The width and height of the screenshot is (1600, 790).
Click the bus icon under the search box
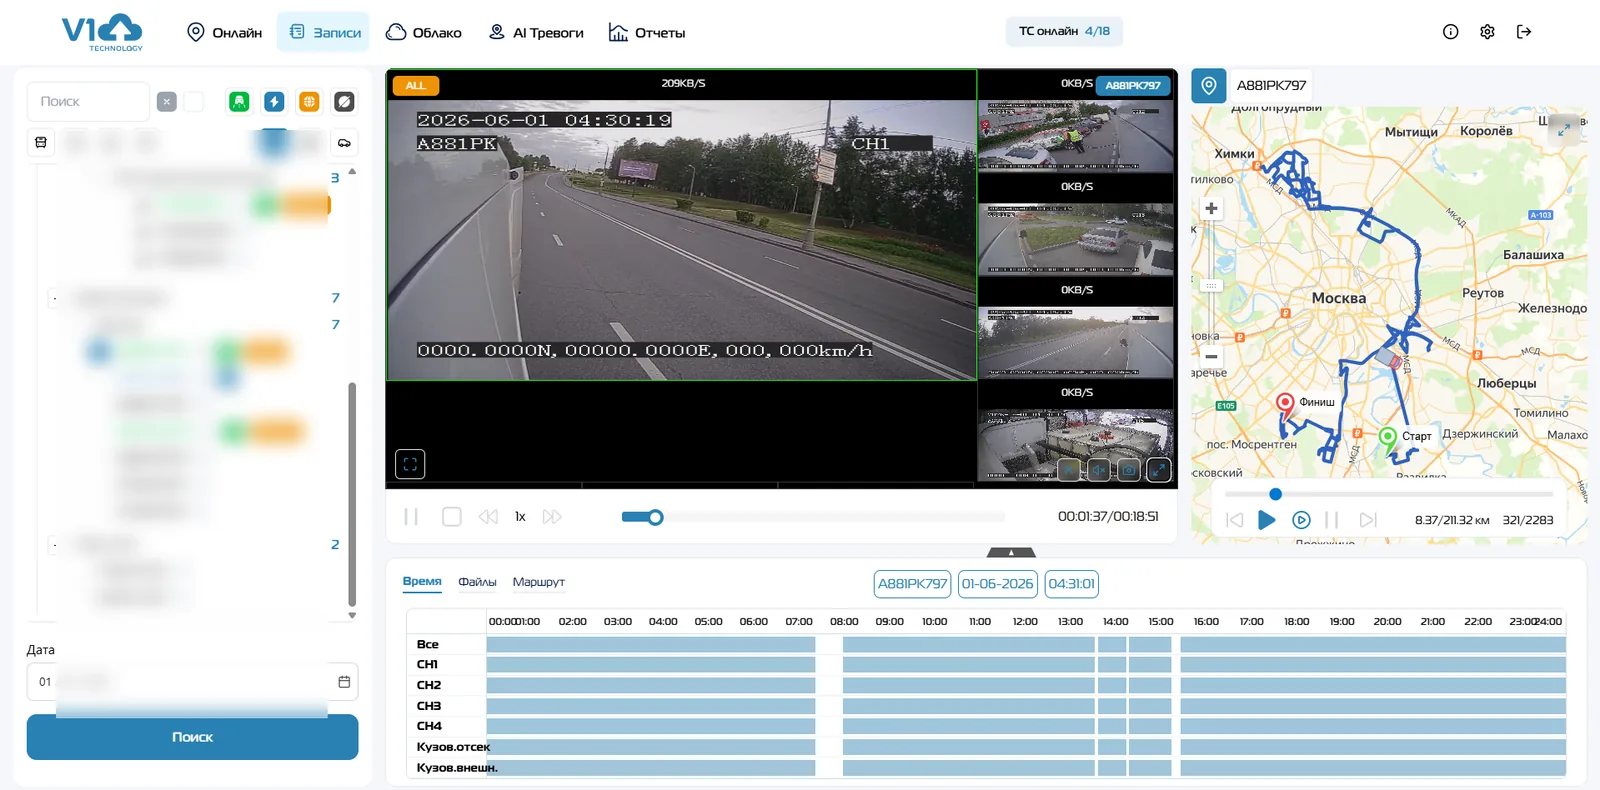[41, 143]
